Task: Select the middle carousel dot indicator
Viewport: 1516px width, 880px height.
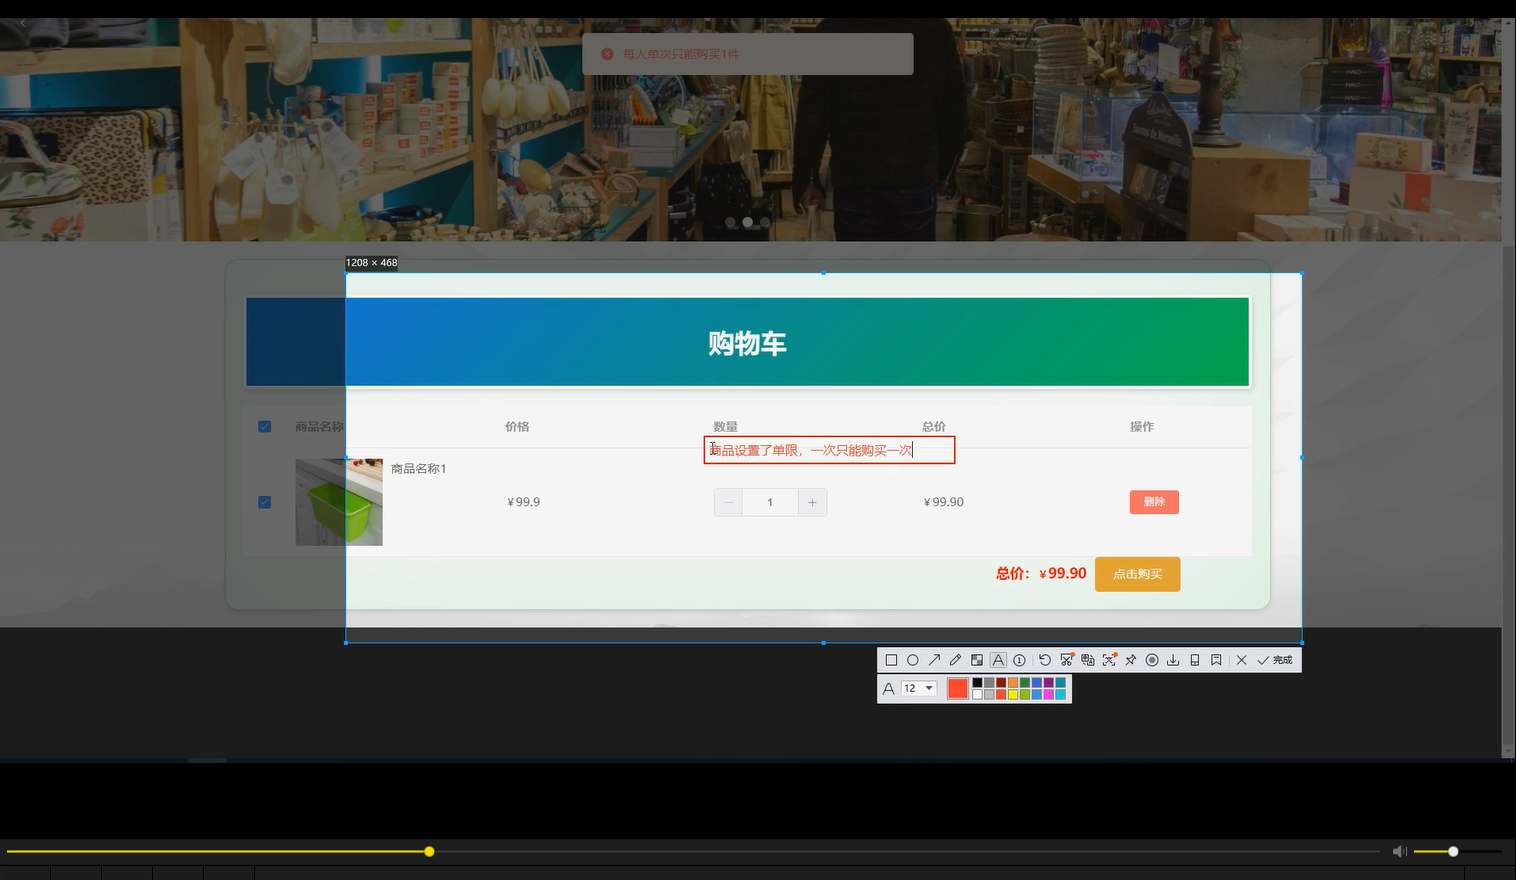Action: 747,222
